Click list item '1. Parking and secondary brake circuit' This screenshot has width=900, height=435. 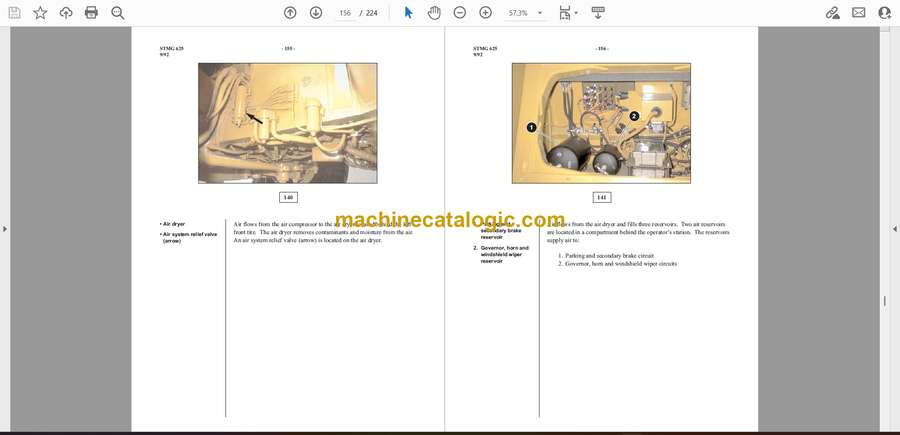[x=606, y=255]
